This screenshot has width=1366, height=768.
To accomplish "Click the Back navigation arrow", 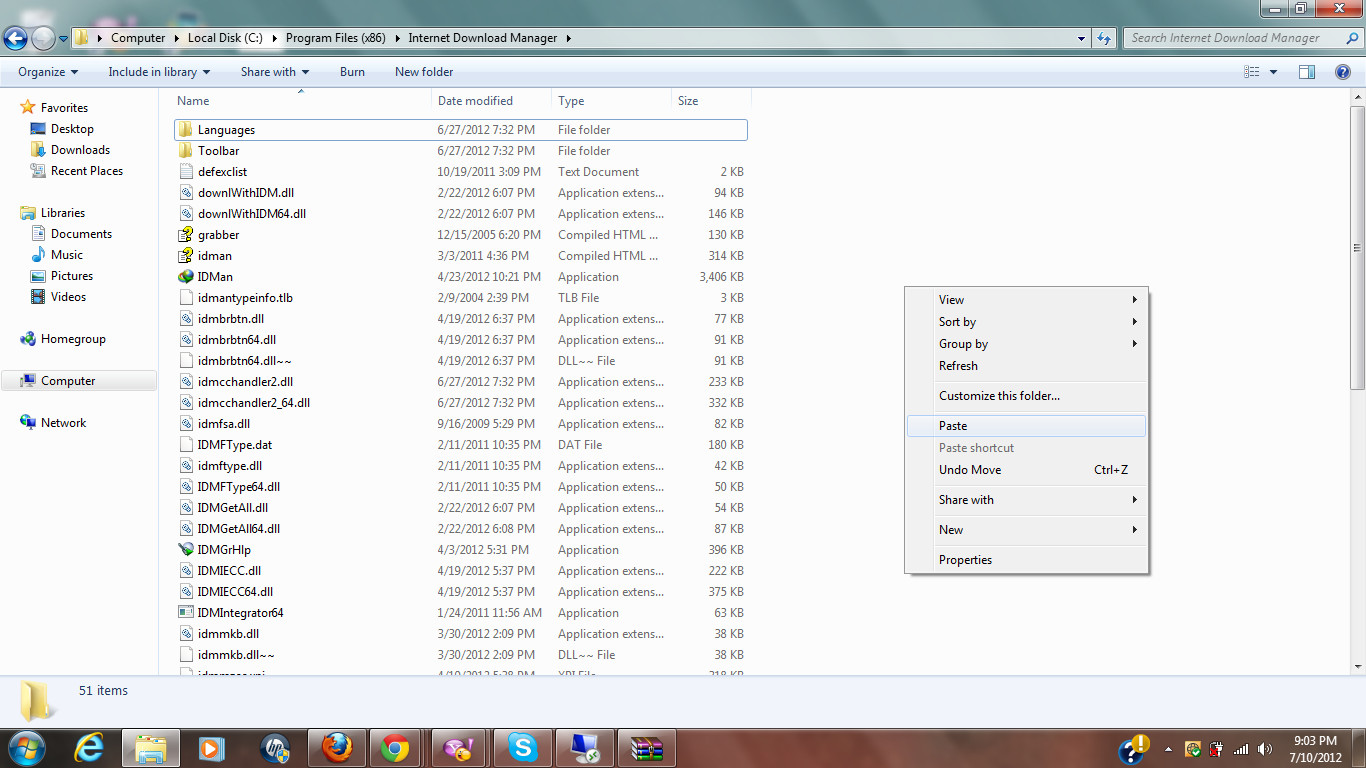I will pyautogui.click(x=16, y=39).
